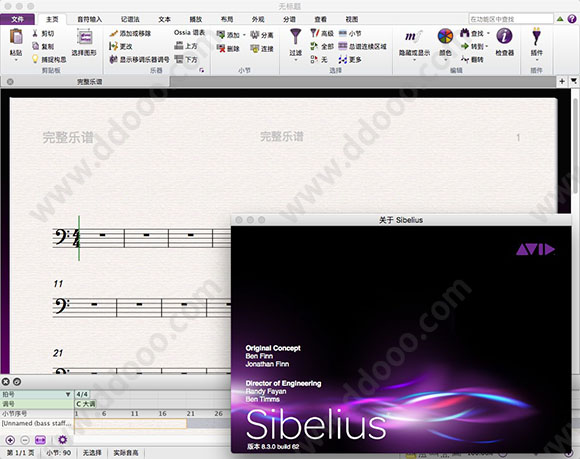Click the find-in-ribbon search field

point(511,19)
